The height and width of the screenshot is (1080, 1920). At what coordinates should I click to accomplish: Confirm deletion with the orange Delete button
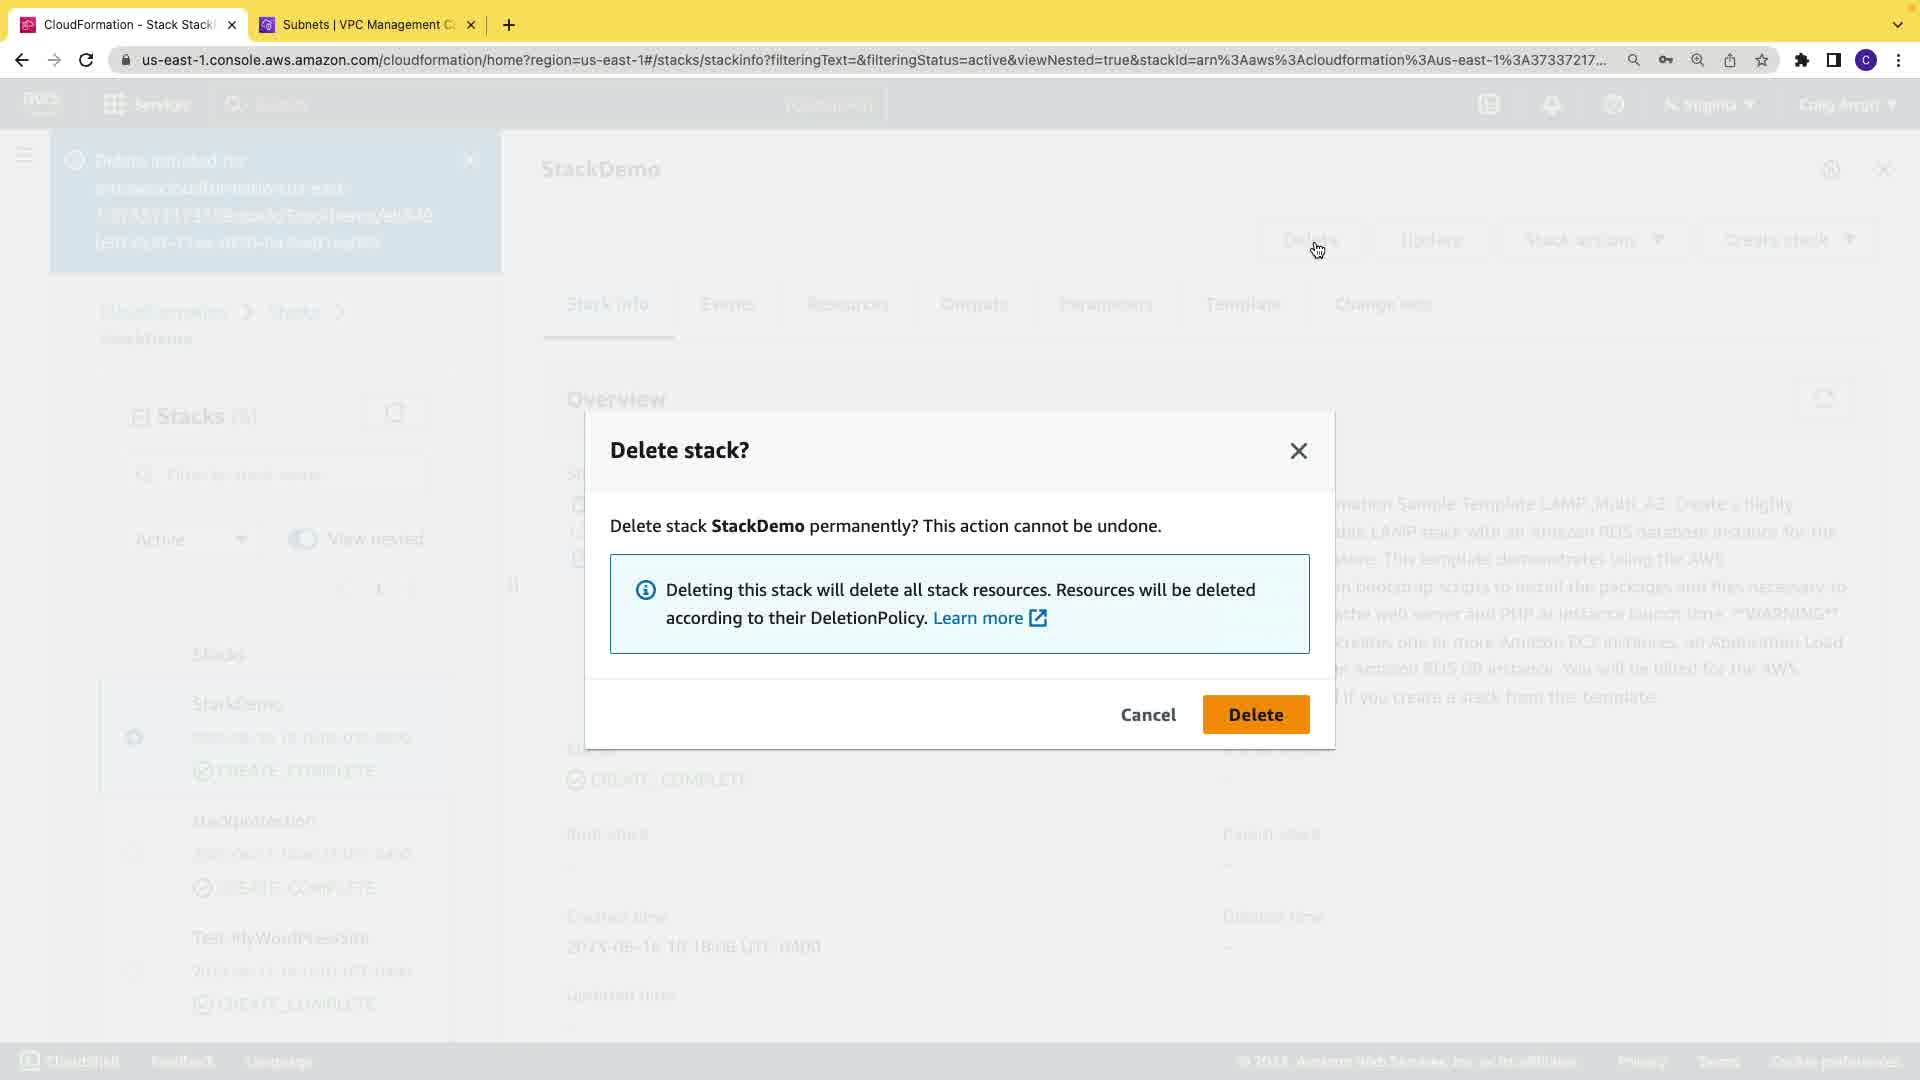pos(1255,715)
